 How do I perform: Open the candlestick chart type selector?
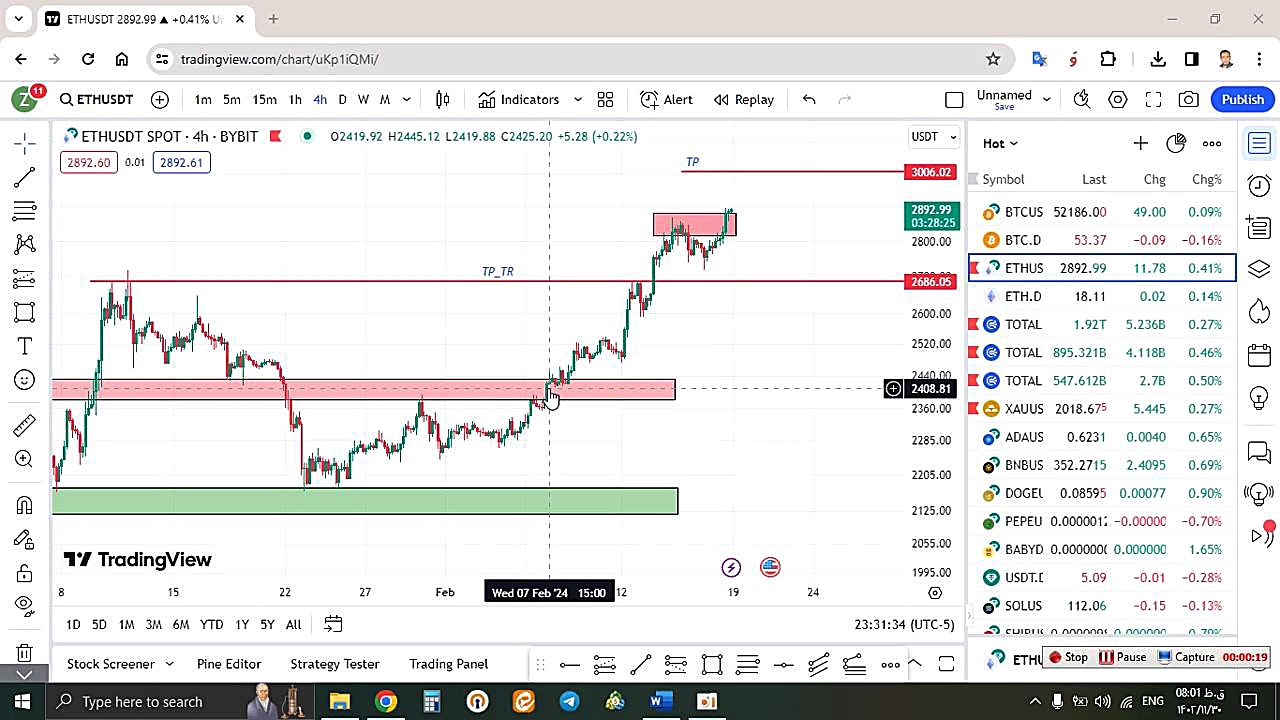[x=443, y=99]
